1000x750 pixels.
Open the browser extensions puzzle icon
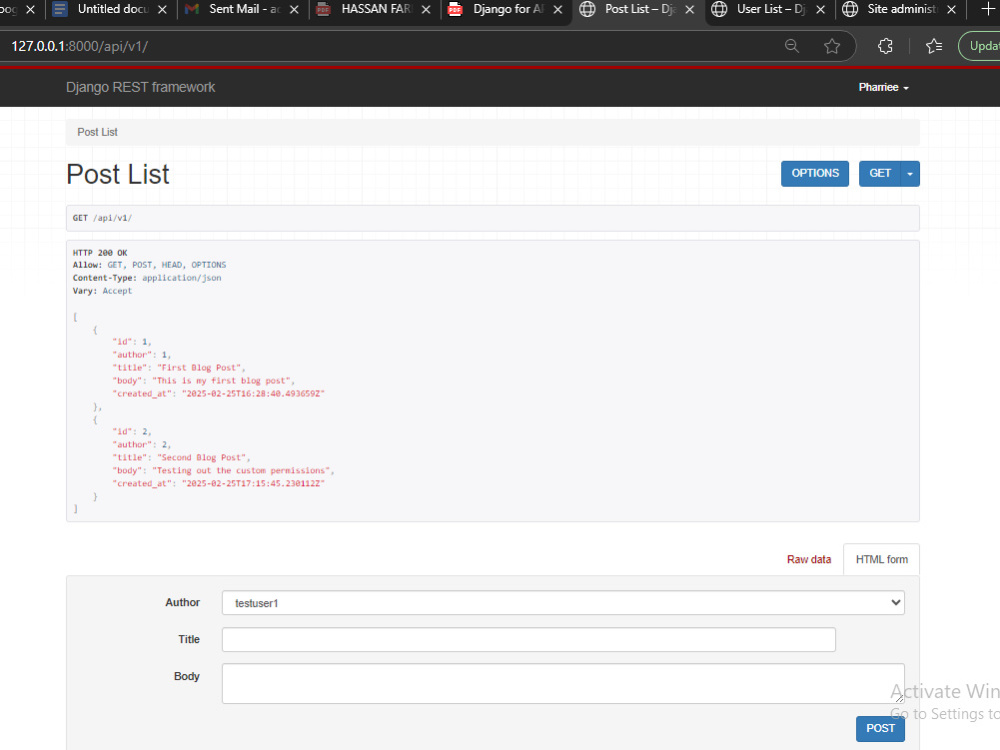885,46
